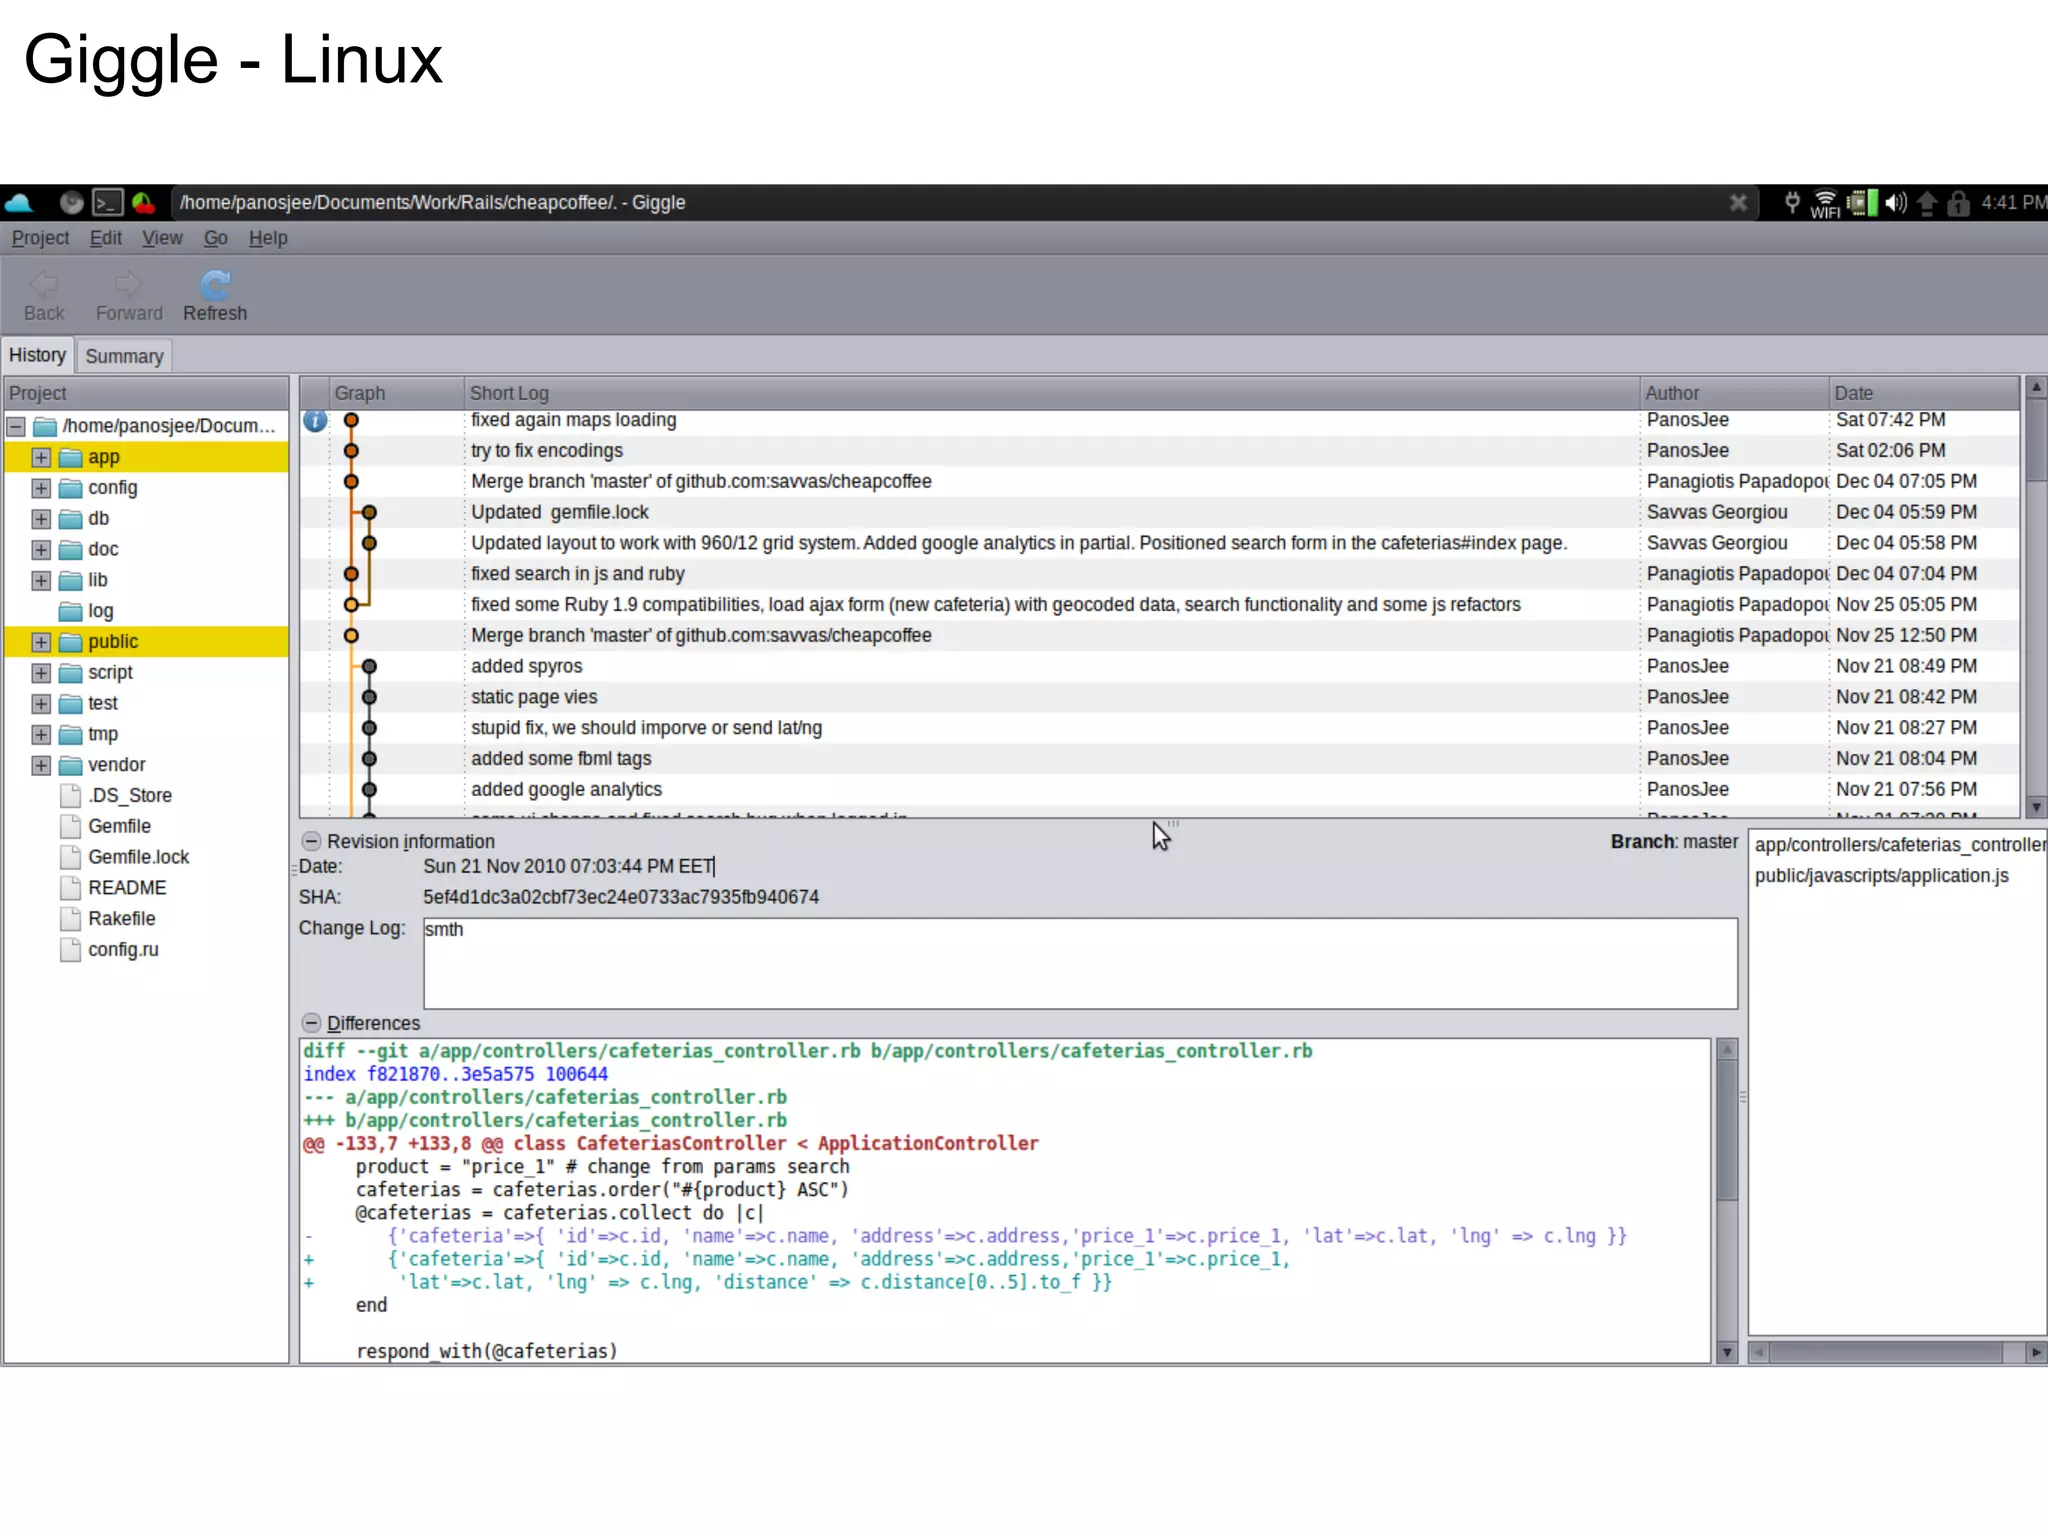Click the info icon beside first commit
The image size is (2048, 1536).
pos(315,421)
